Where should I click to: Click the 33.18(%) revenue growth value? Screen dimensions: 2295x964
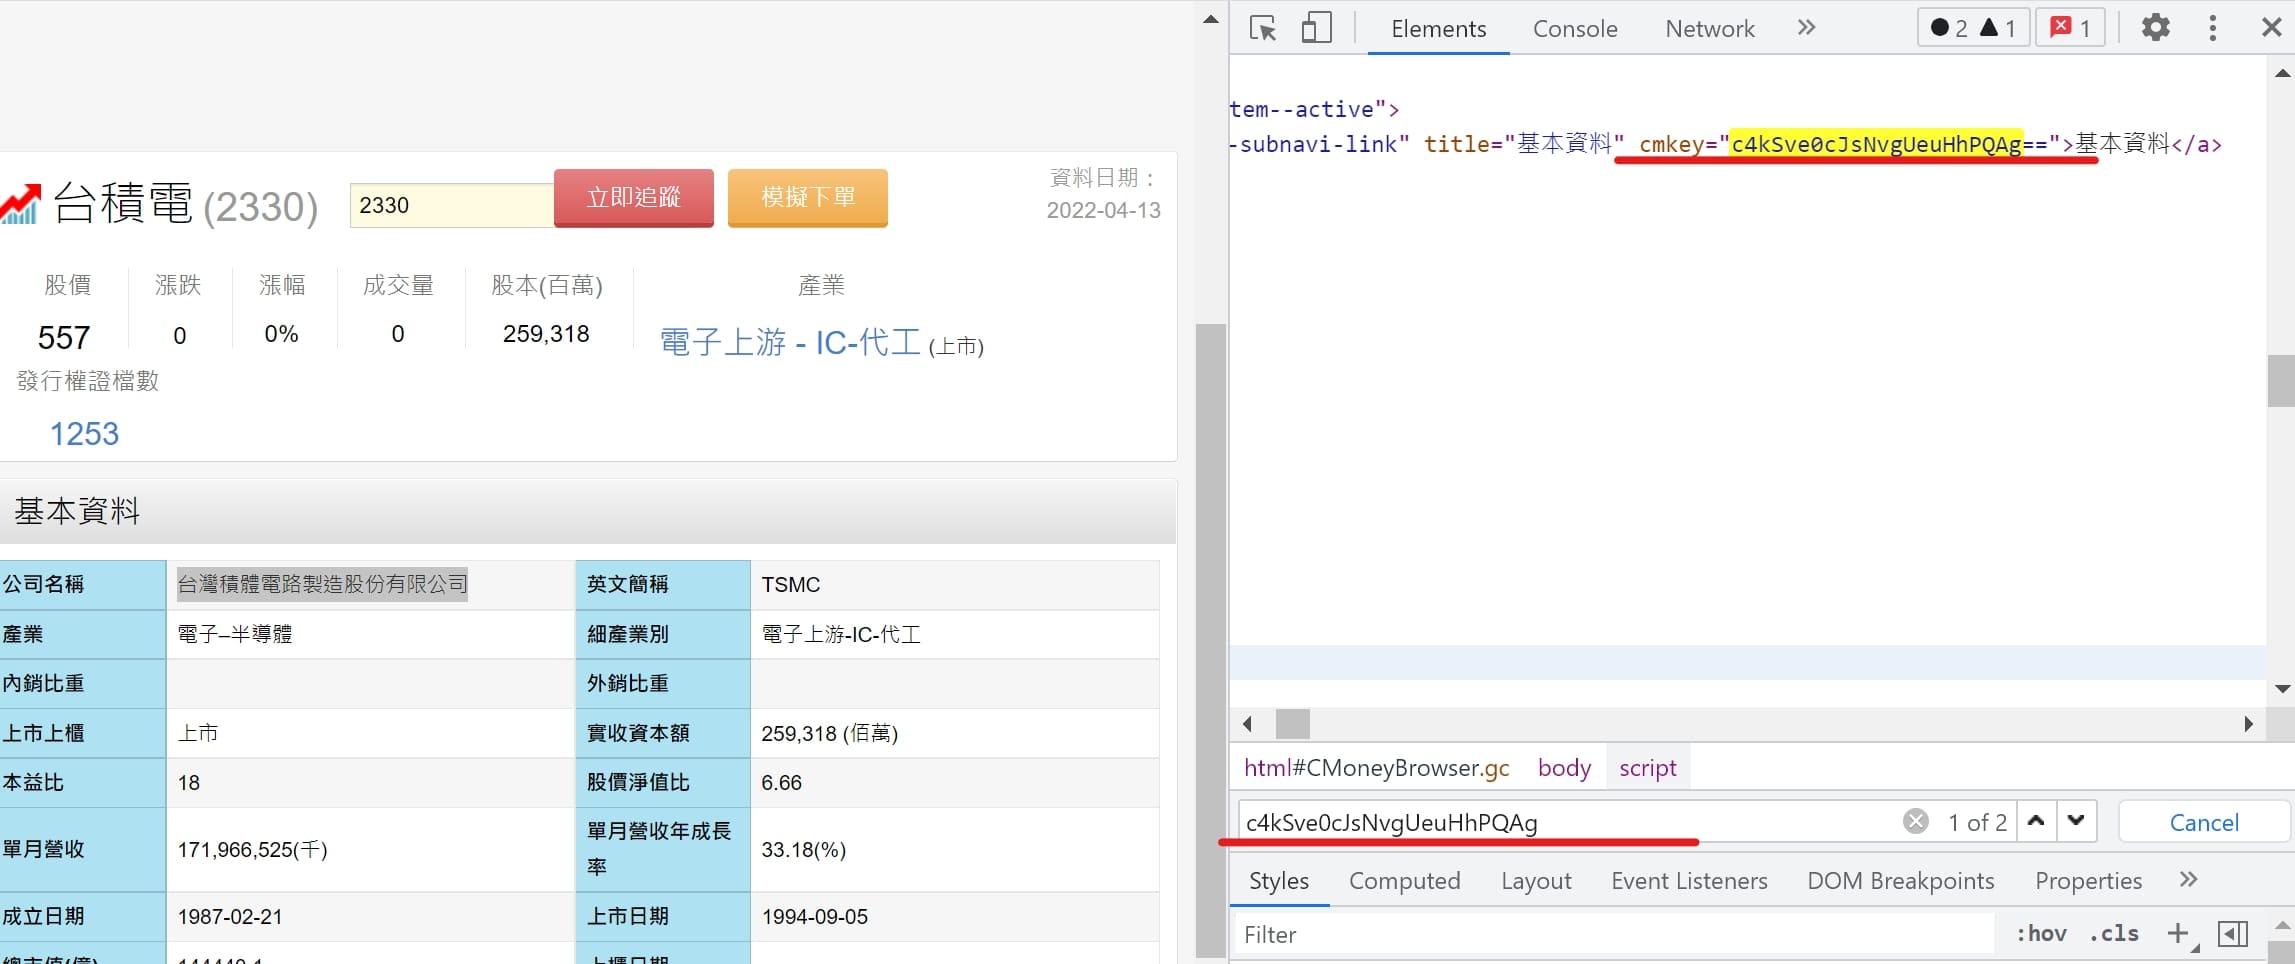803,850
